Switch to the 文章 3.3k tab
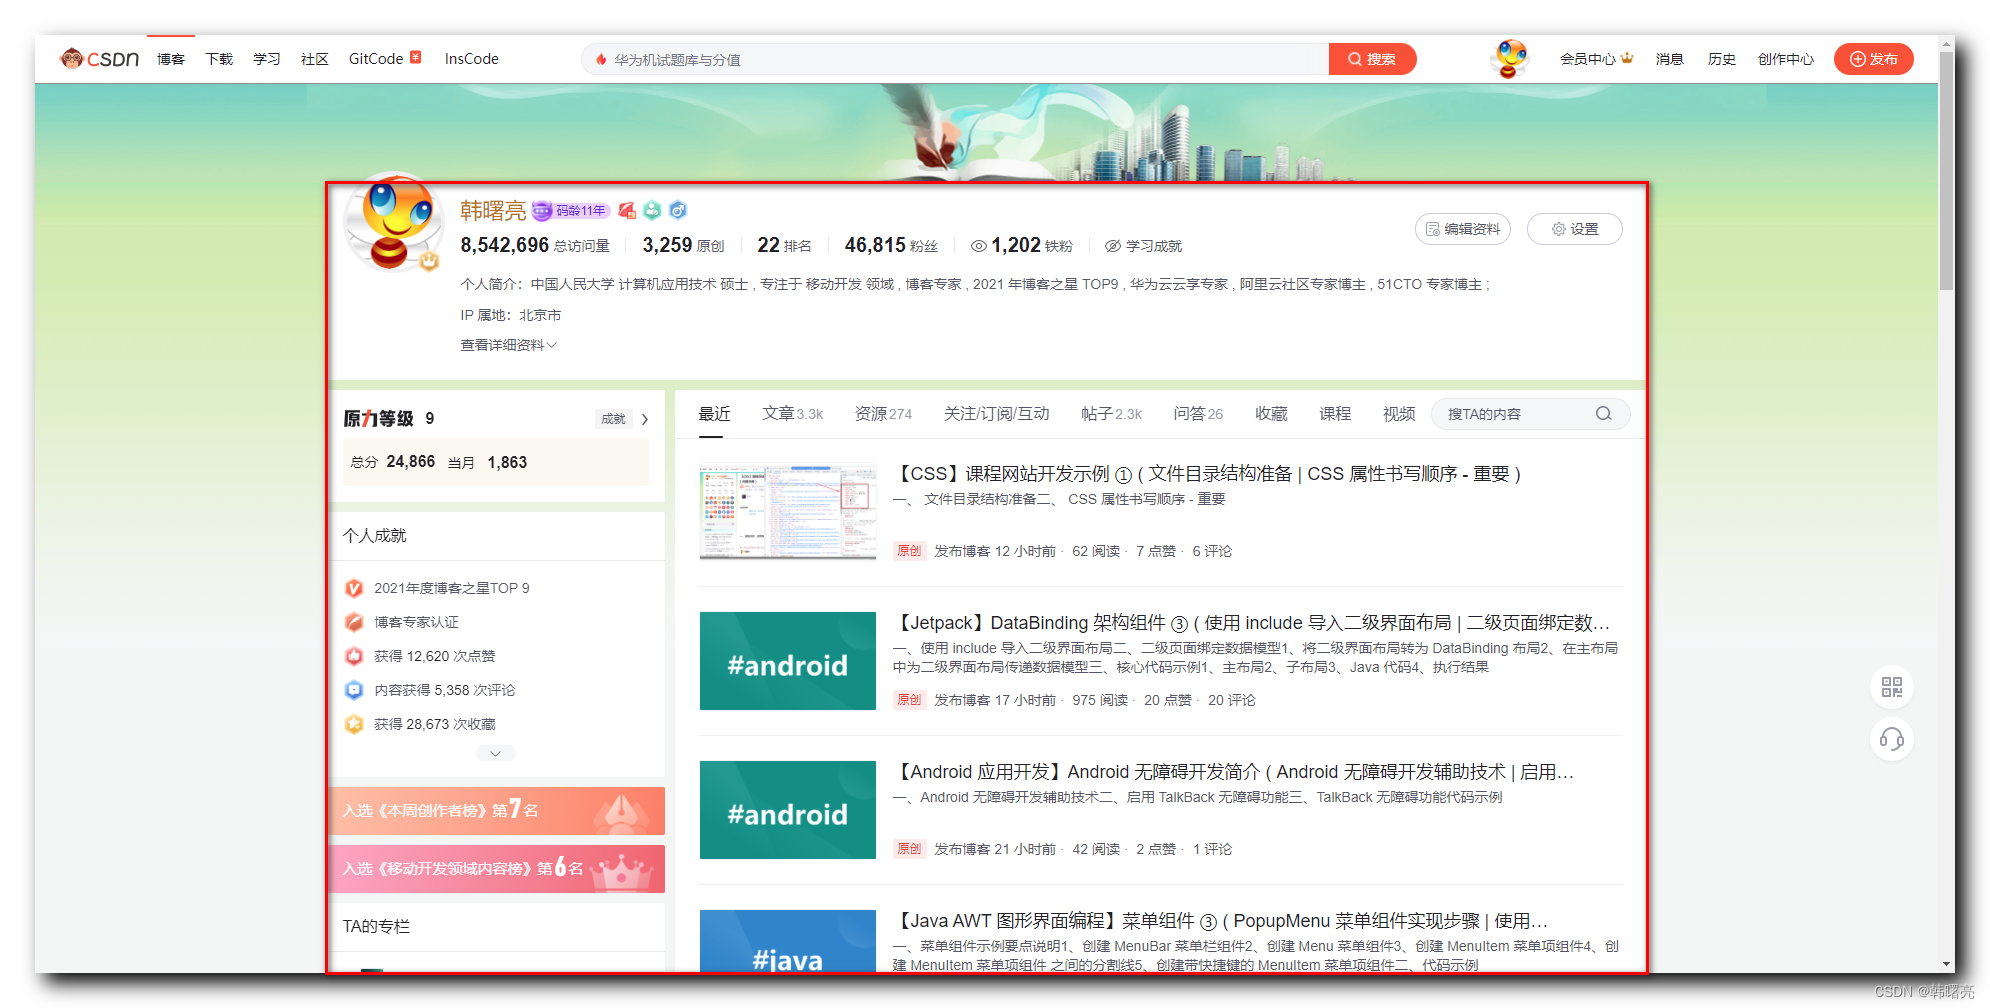This screenshot has width=1990, height=1008. [x=793, y=414]
